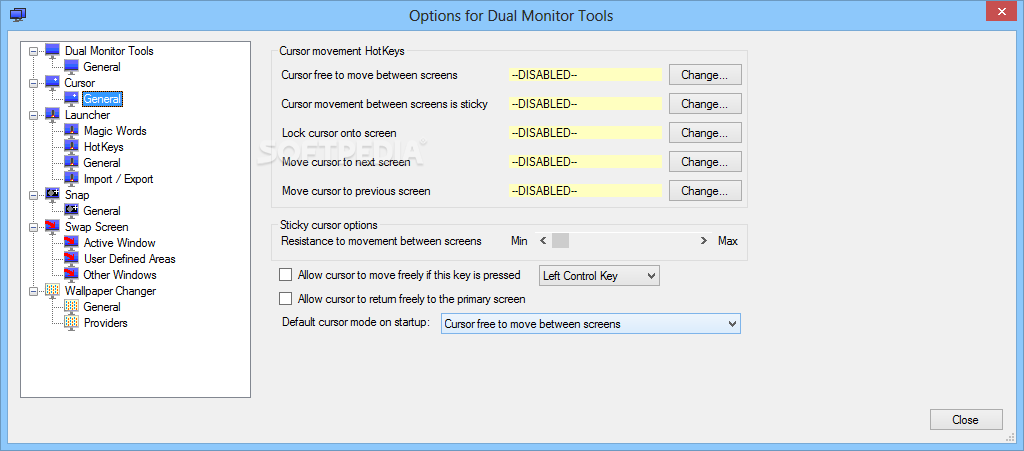
Task: Click Change for 'Cursor free to move between screens'
Action: [x=705, y=75]
